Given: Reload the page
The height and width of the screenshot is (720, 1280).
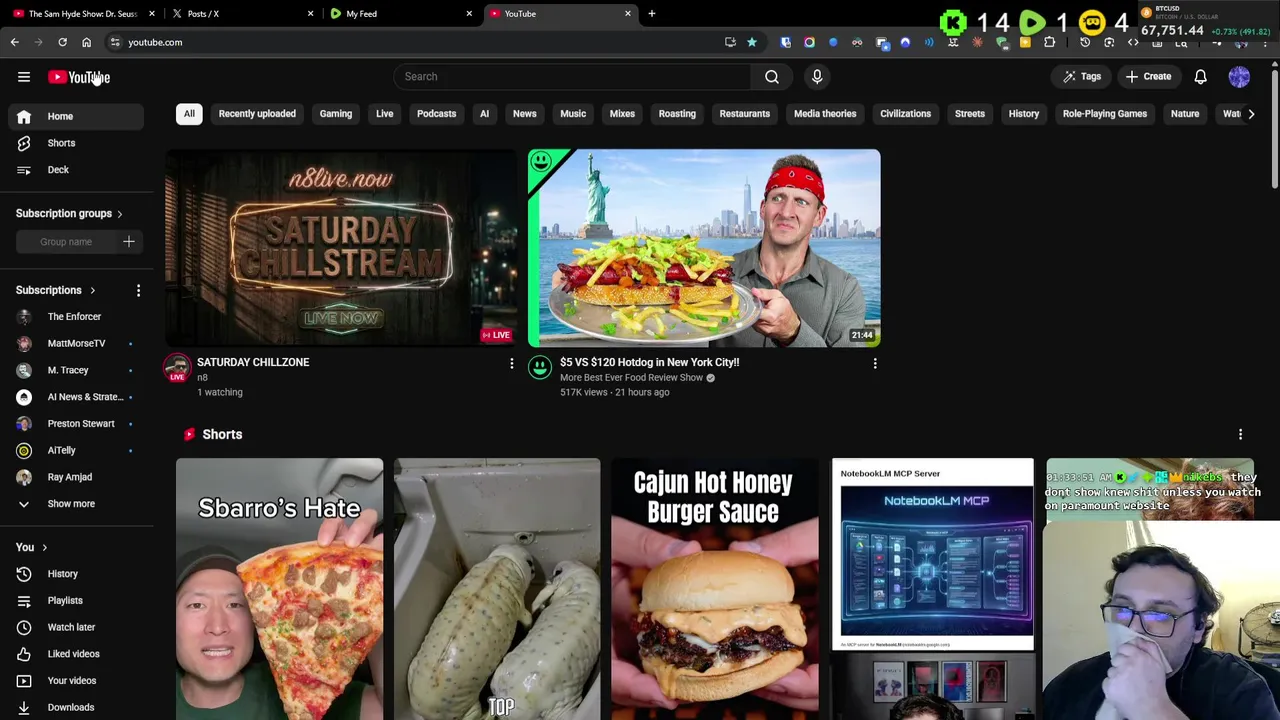Looking at the screenshot, I should 62,42.
